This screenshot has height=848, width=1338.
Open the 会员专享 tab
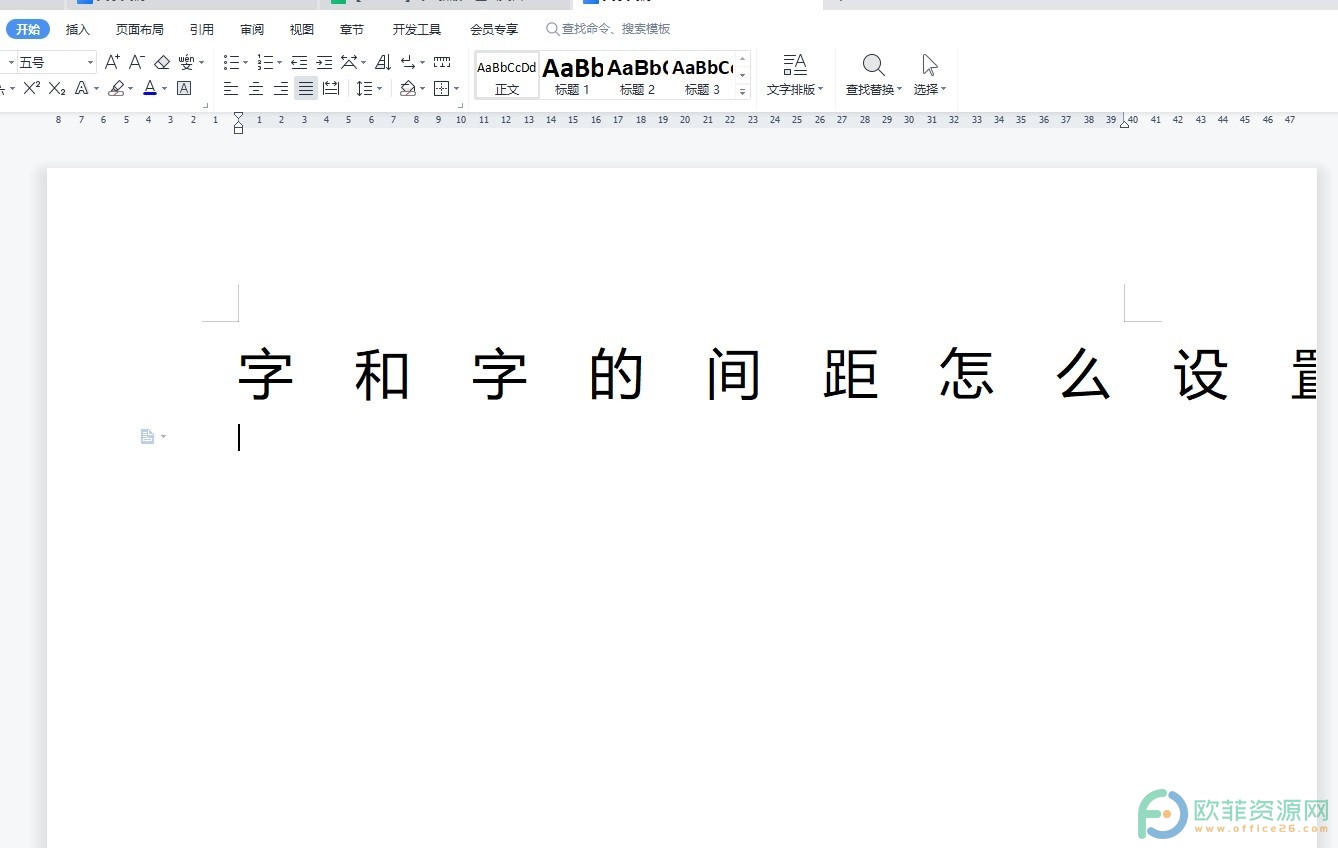click(494, 29)
